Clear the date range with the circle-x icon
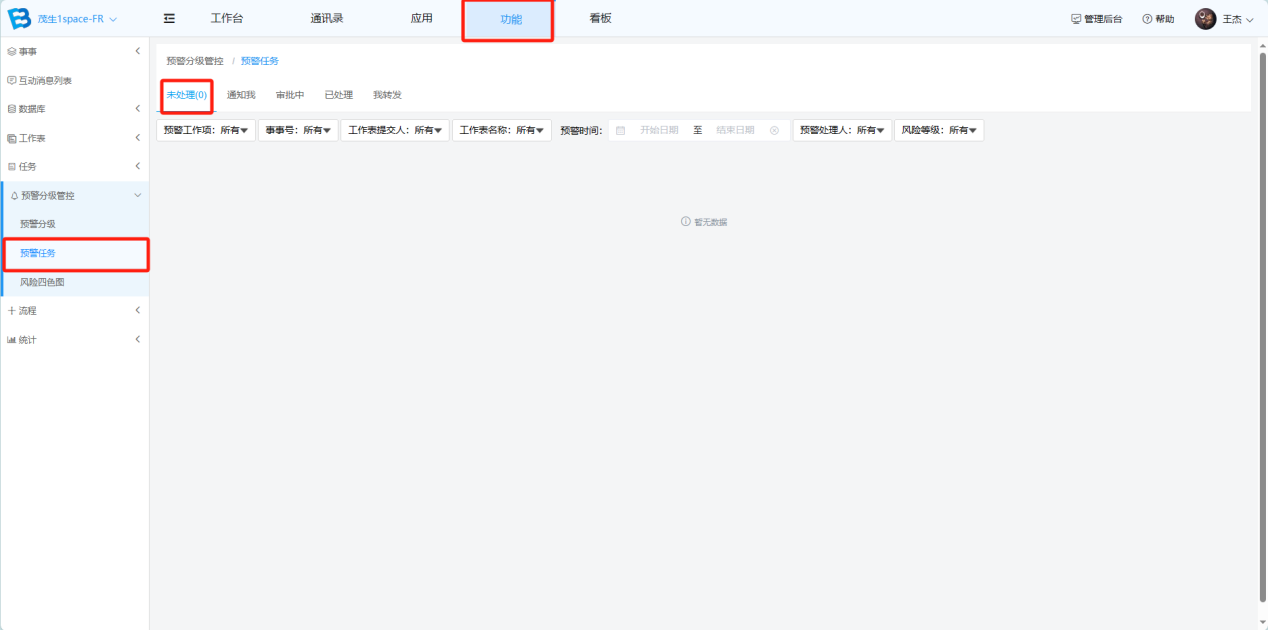 [774, 130]
